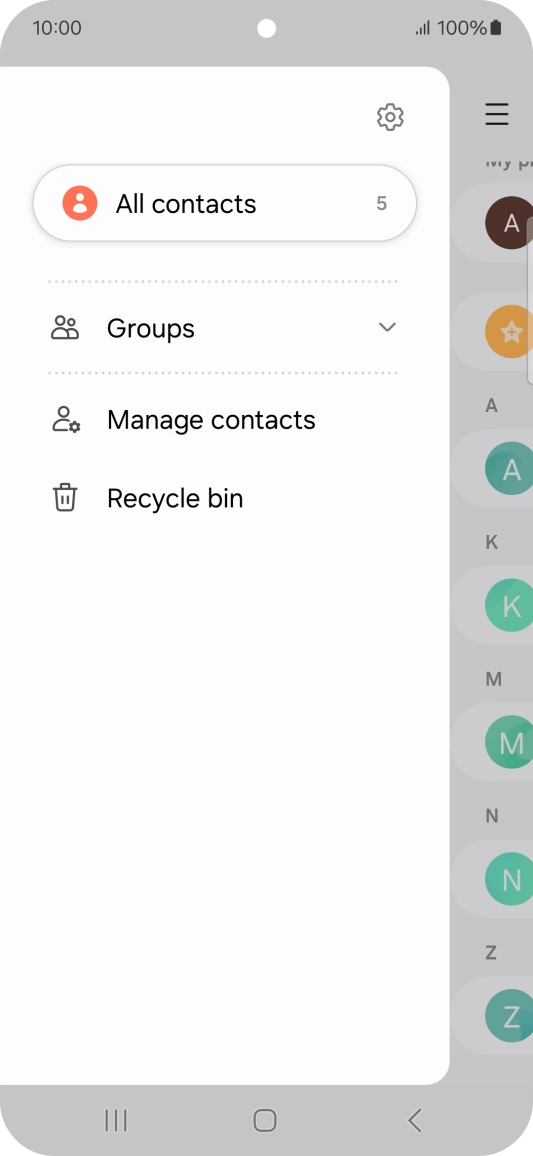Tap the orange star favorites avatar

(509, 333)
